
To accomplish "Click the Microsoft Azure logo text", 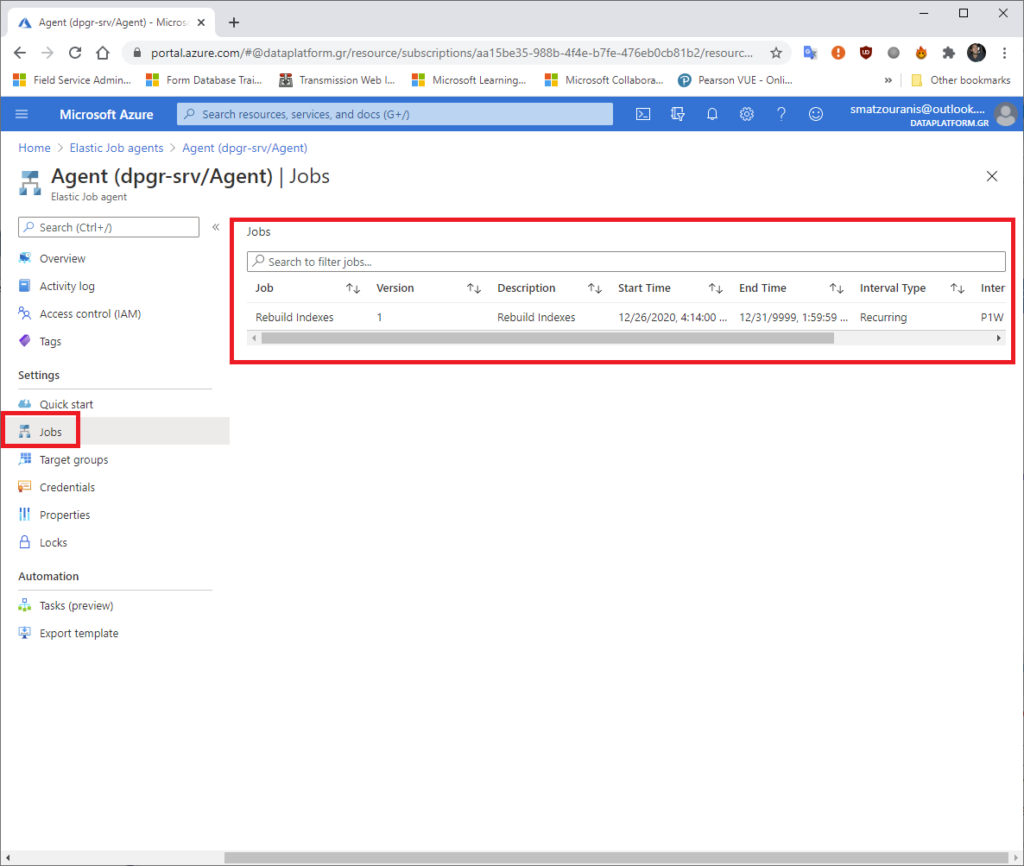I will pyautogui.click(x=106, y=114).
